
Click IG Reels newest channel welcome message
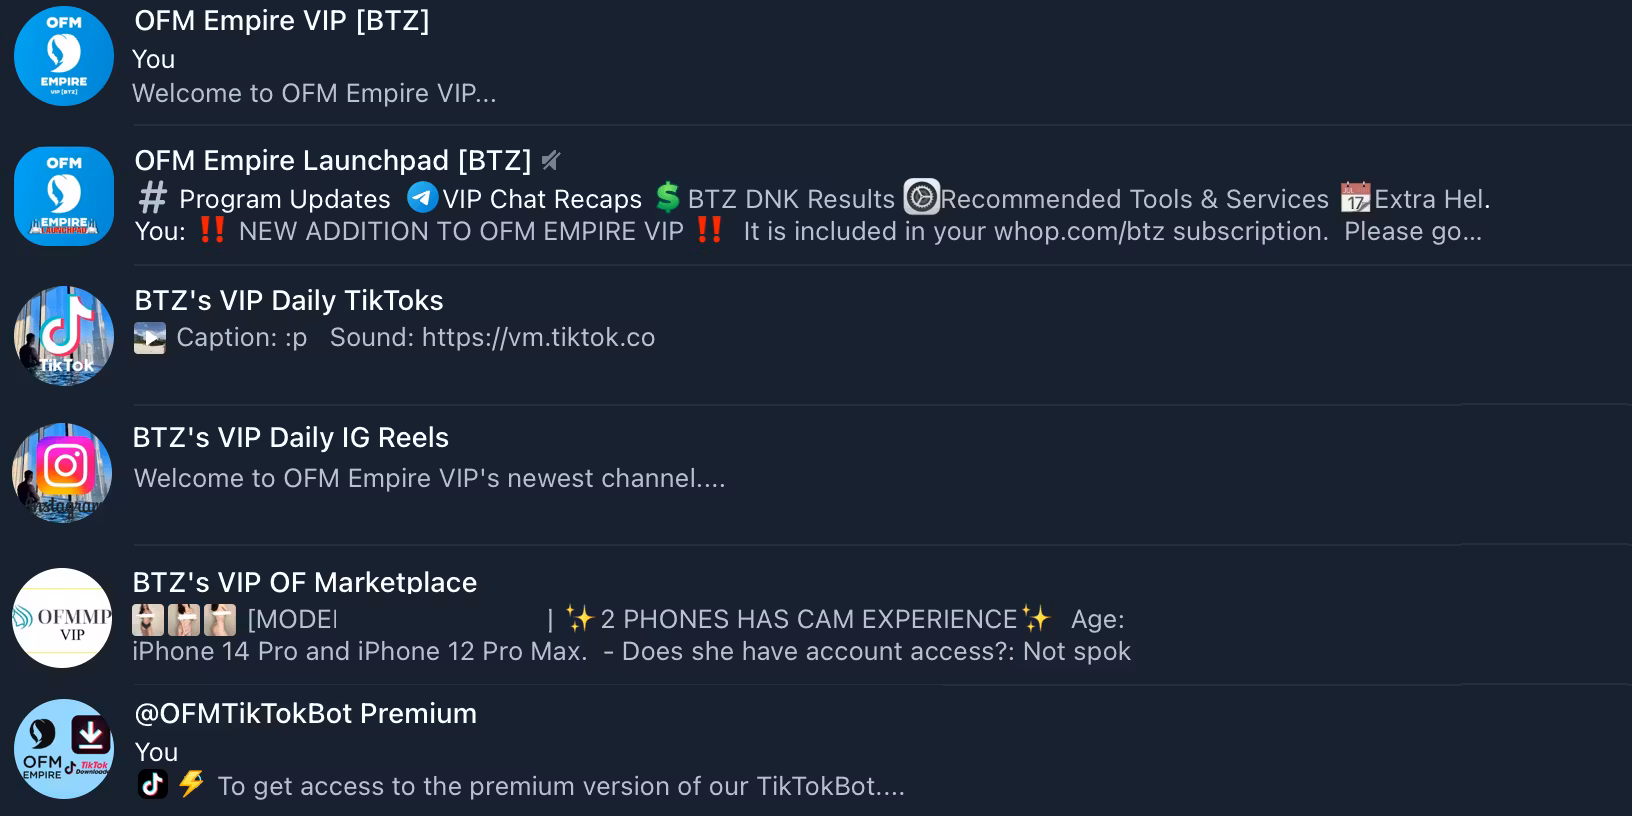[x=430, y=478]
